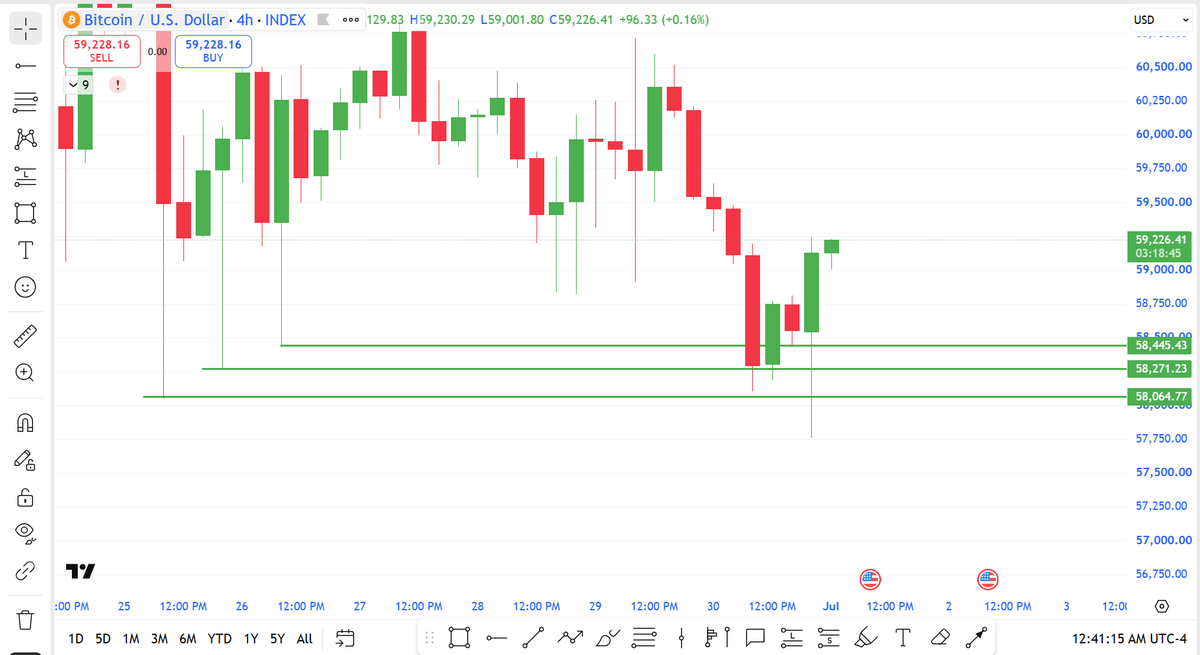Screen dimensions: 1200x655
Task: Click the favorites toolbar drag handle
Action: click(430, 636)
